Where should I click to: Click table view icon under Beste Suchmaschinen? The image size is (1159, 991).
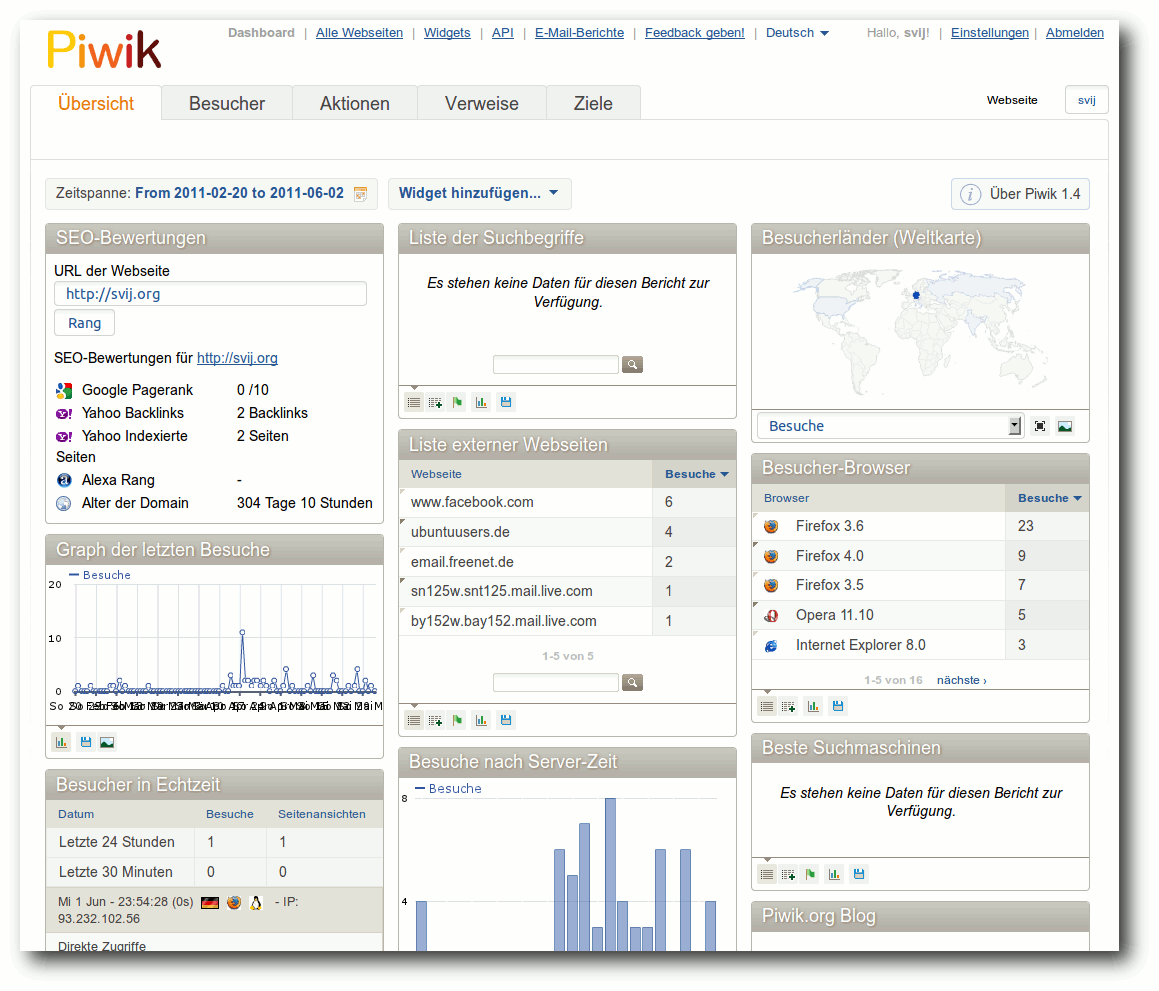tap(767, 874)
